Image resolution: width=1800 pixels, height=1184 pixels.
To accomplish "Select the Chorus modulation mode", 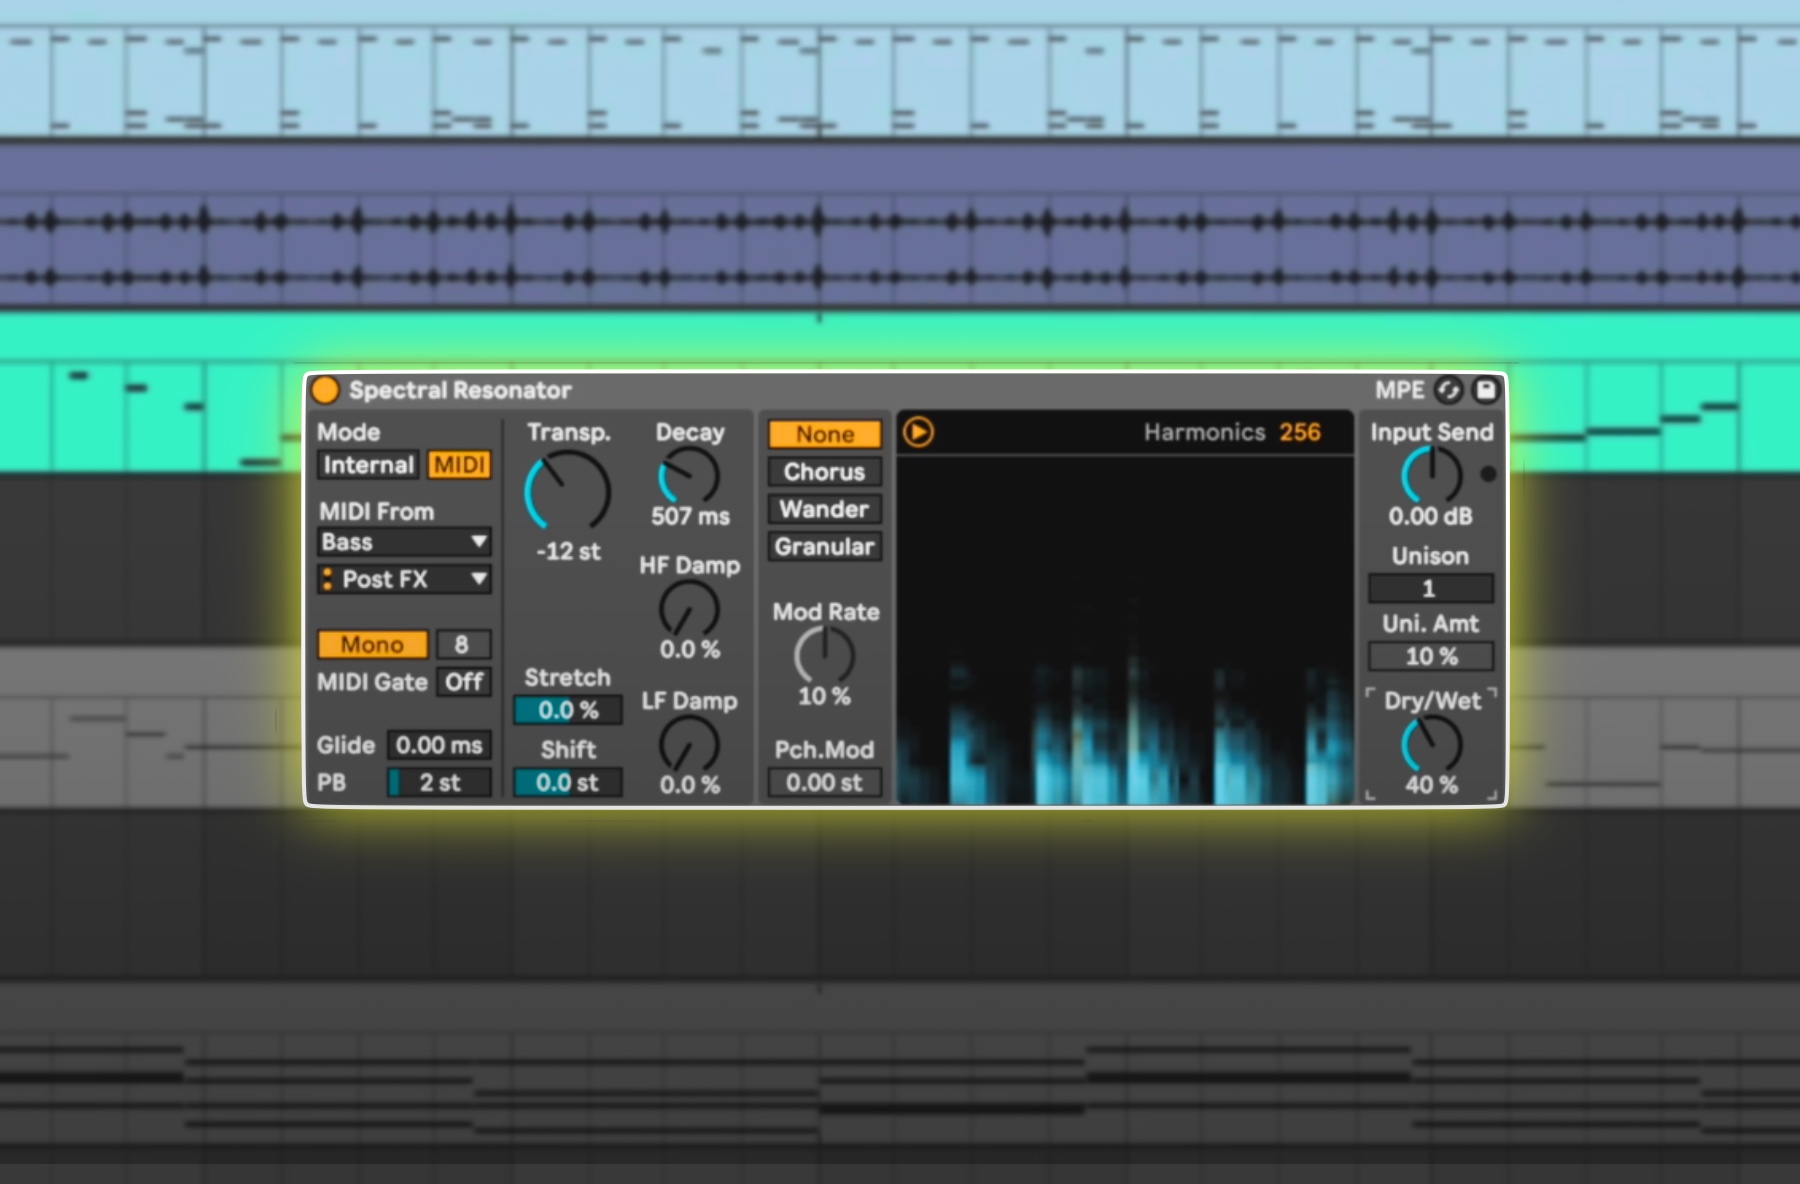I will pos(823,472).
